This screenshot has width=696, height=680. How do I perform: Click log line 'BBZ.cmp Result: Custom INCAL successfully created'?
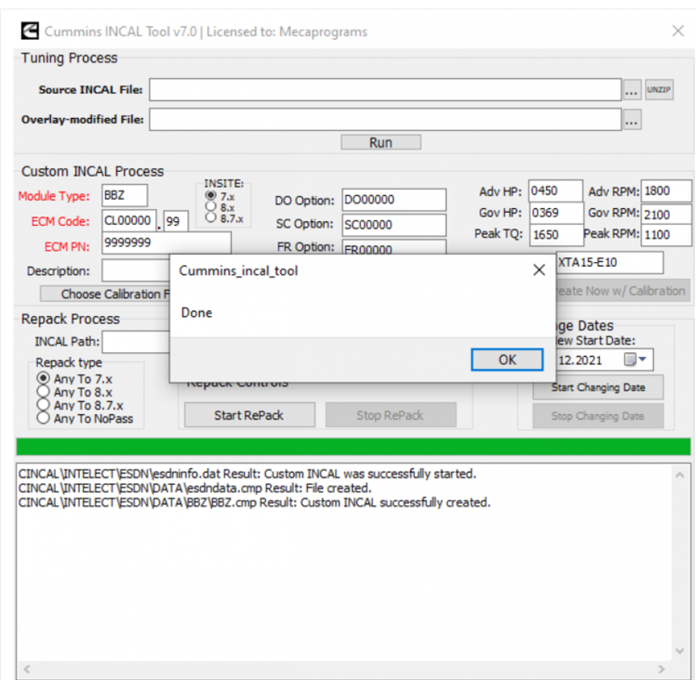click(x=254, y=502)
